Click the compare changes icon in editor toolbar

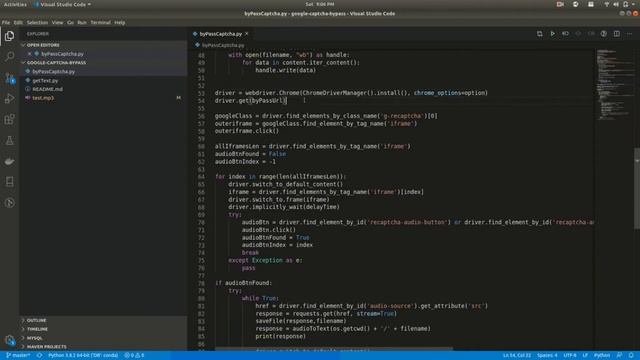(x=540, y=34)
